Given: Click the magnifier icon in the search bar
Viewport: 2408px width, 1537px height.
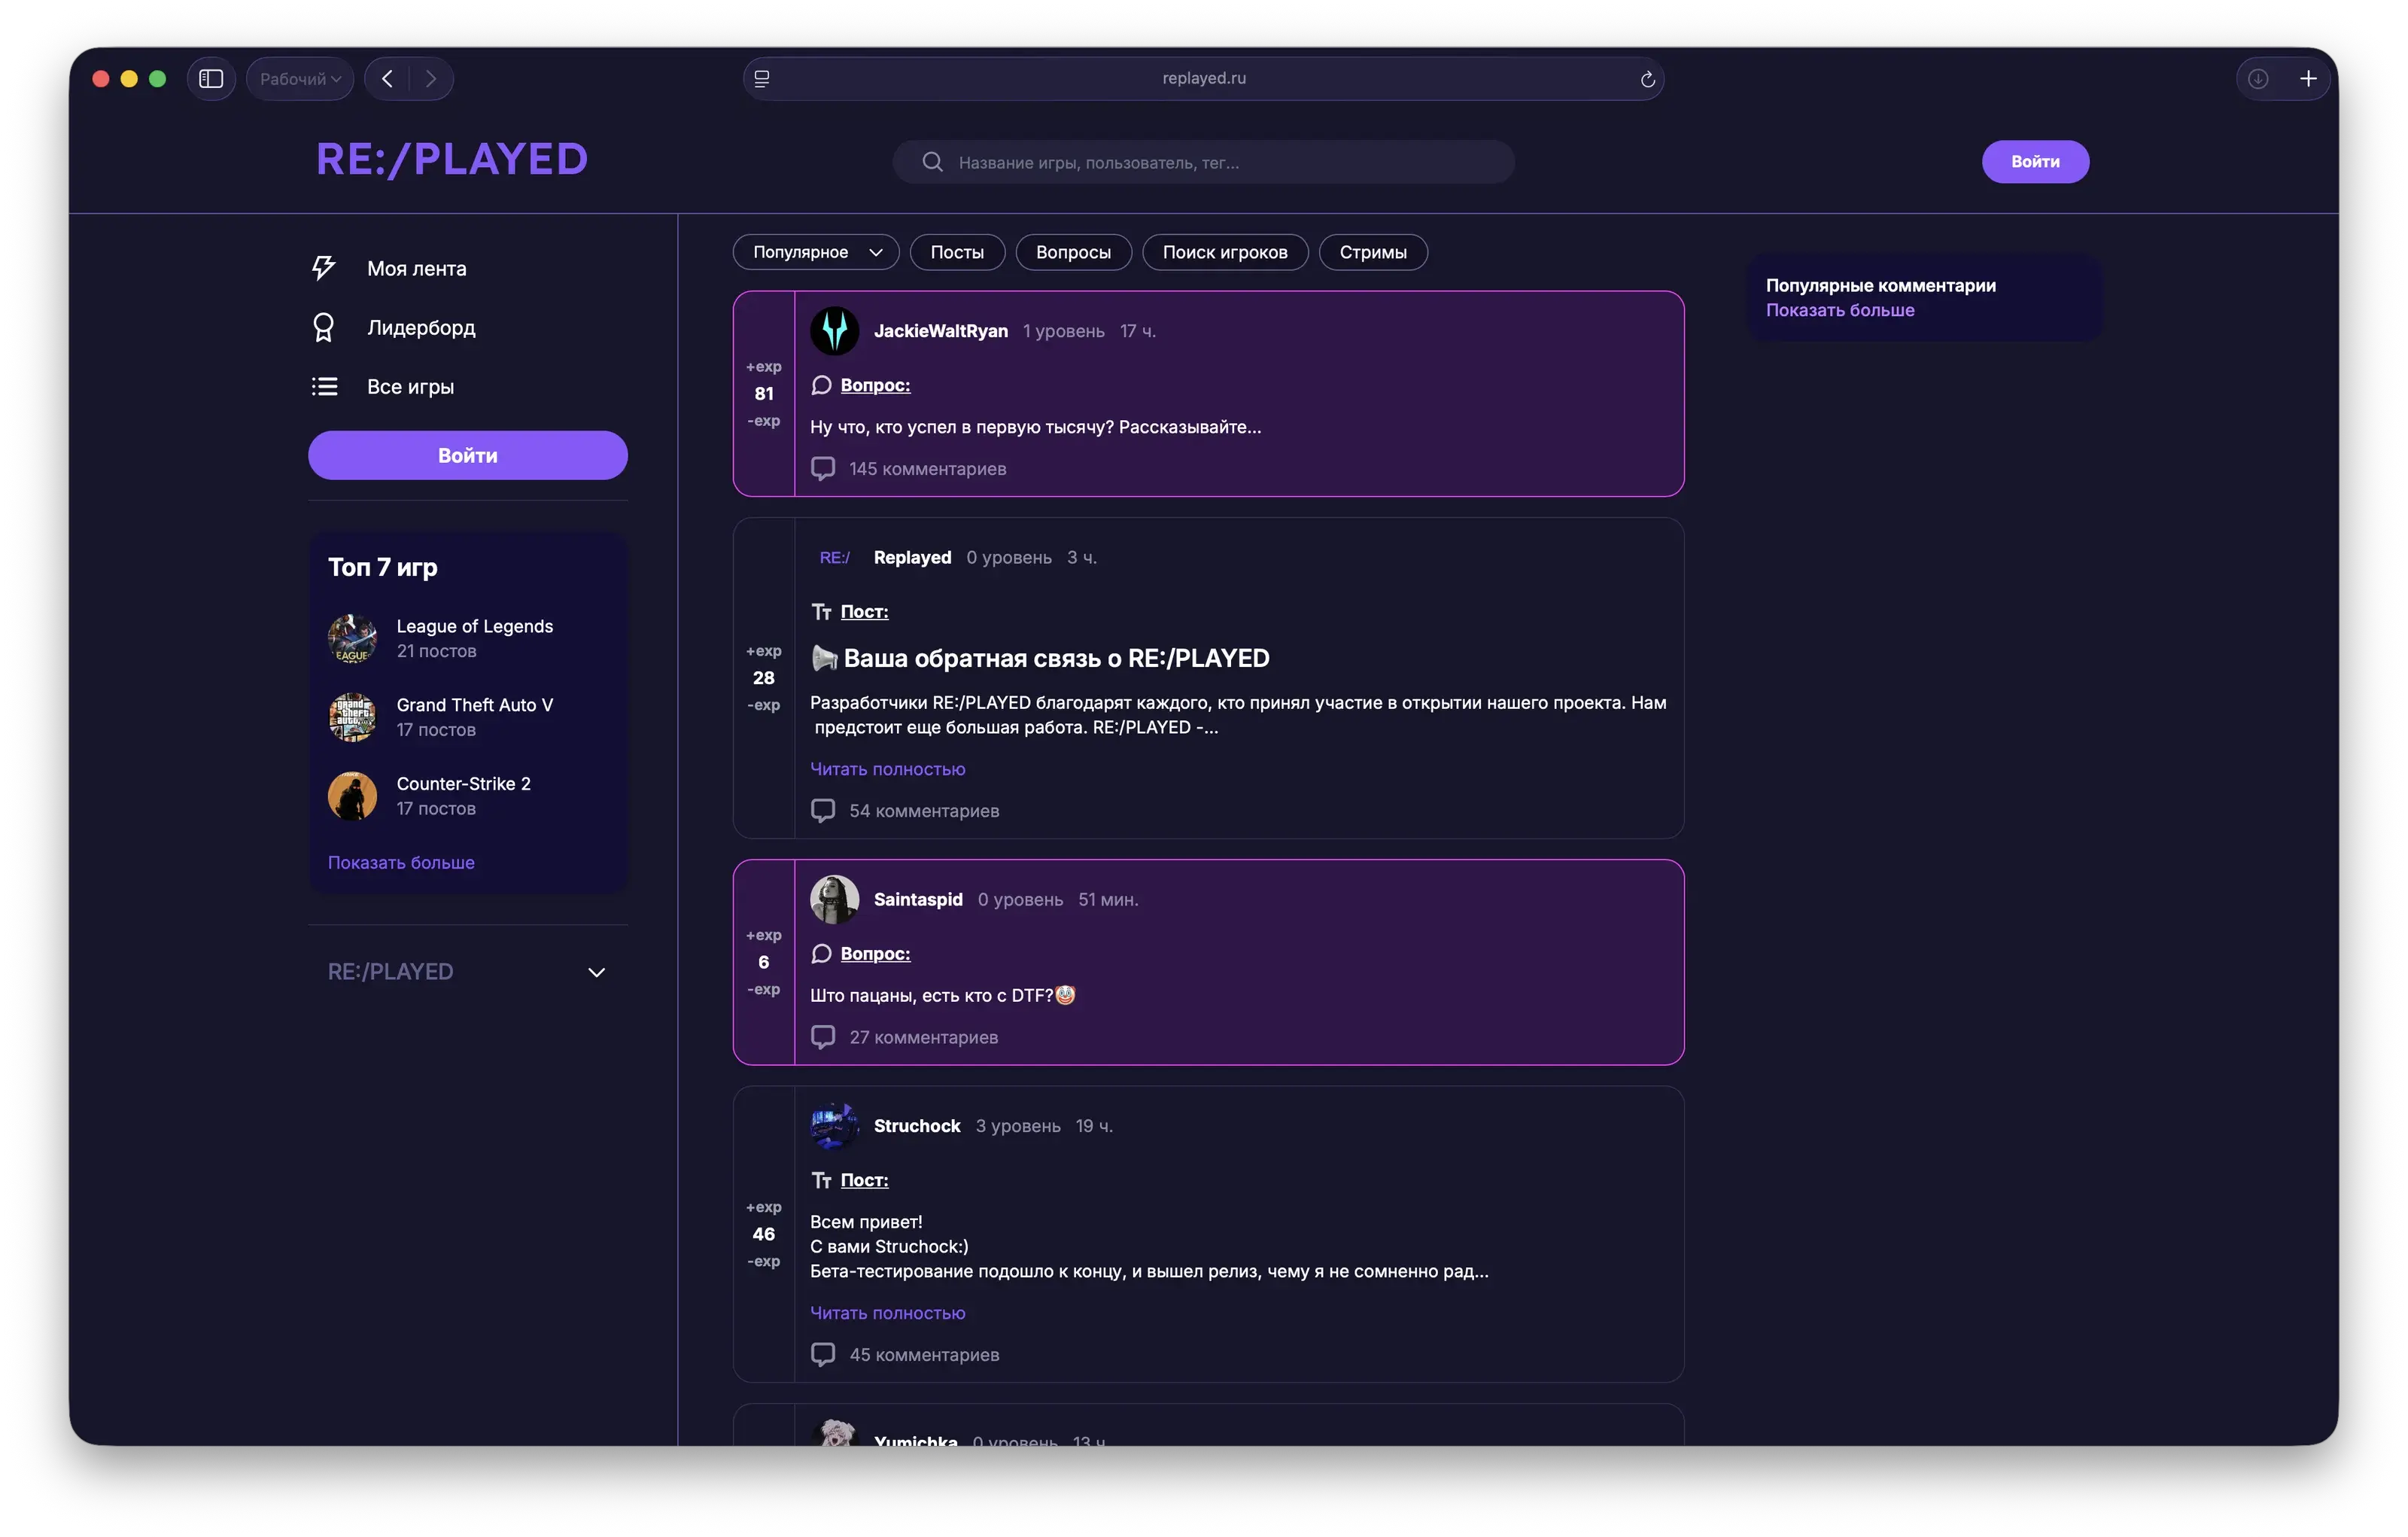Looking at the screenshot, I should [x=932, y=162].
